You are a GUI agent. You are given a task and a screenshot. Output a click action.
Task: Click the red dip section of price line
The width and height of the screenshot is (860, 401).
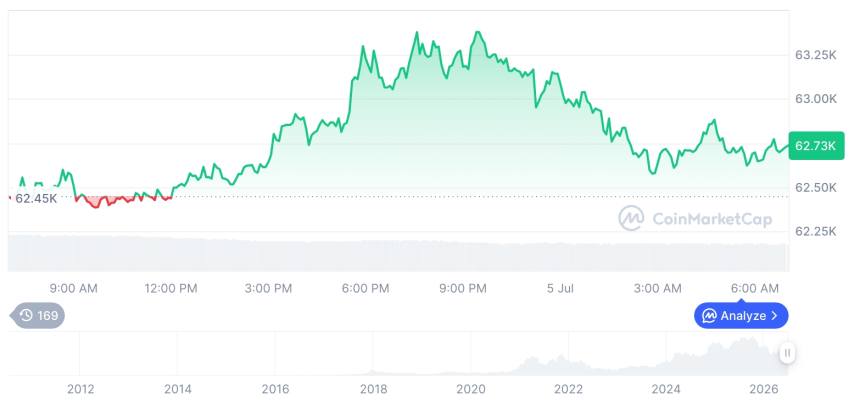[123, 200]
